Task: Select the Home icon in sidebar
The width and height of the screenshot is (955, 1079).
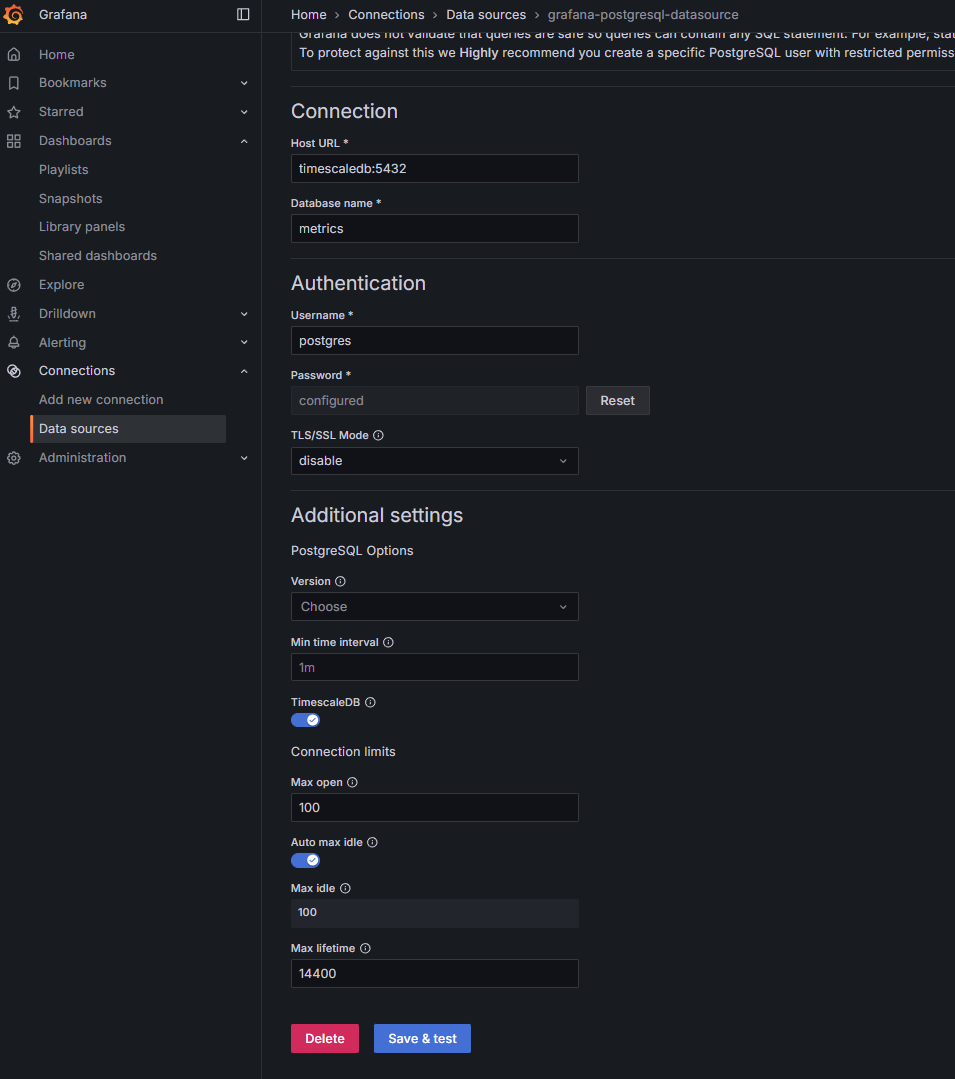Action: [13, 53]
